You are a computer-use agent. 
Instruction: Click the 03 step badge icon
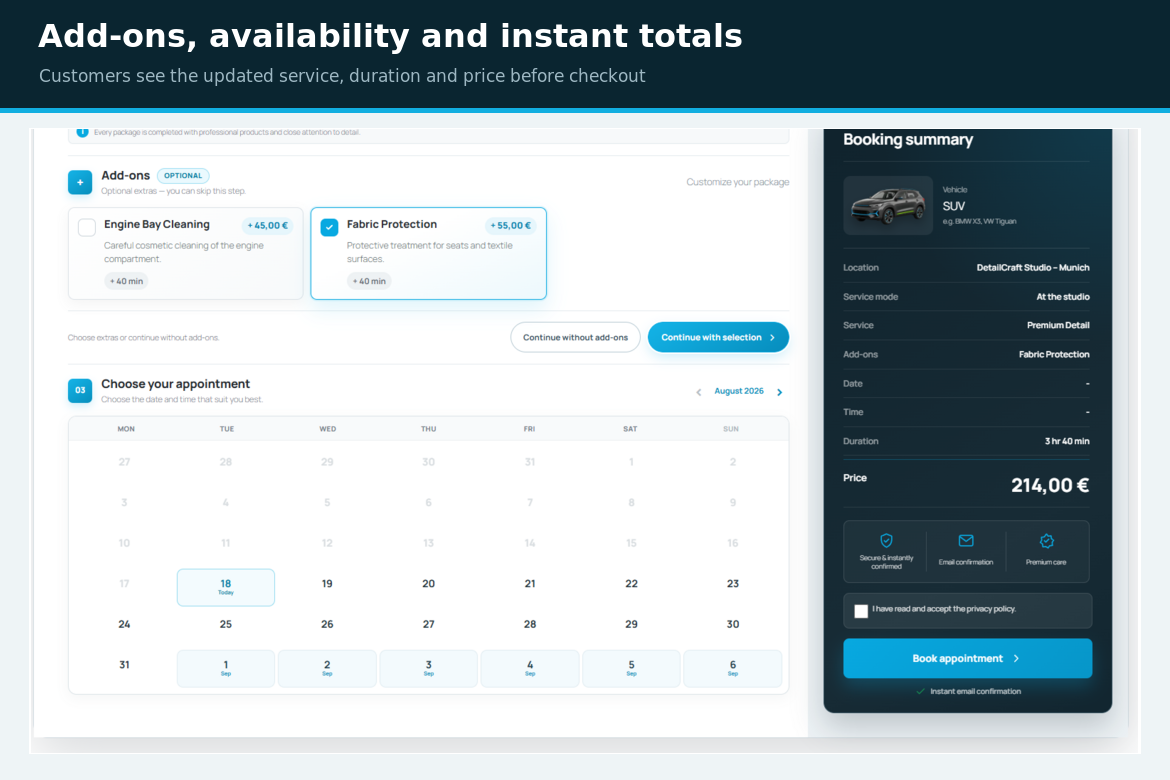(80, 390)
